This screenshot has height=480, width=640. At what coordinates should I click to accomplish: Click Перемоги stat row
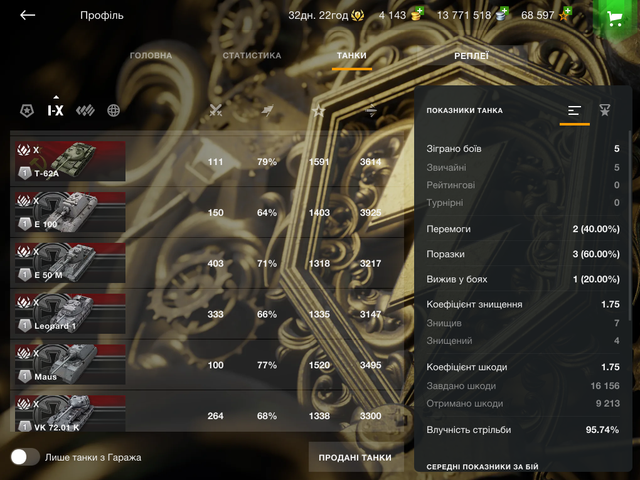(x=523, y=229)
